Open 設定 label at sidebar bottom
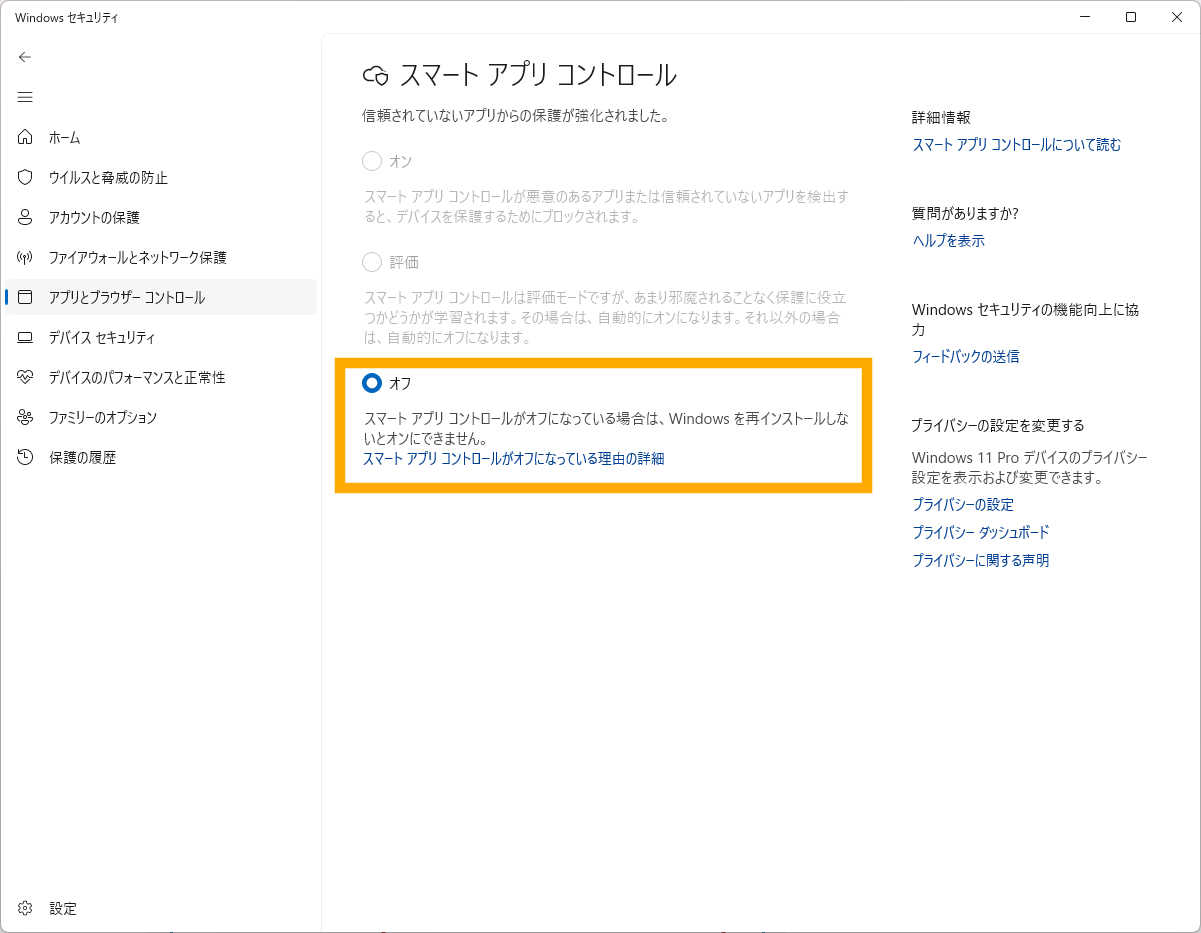1201x933 pixels. click(x=63, y=908)
